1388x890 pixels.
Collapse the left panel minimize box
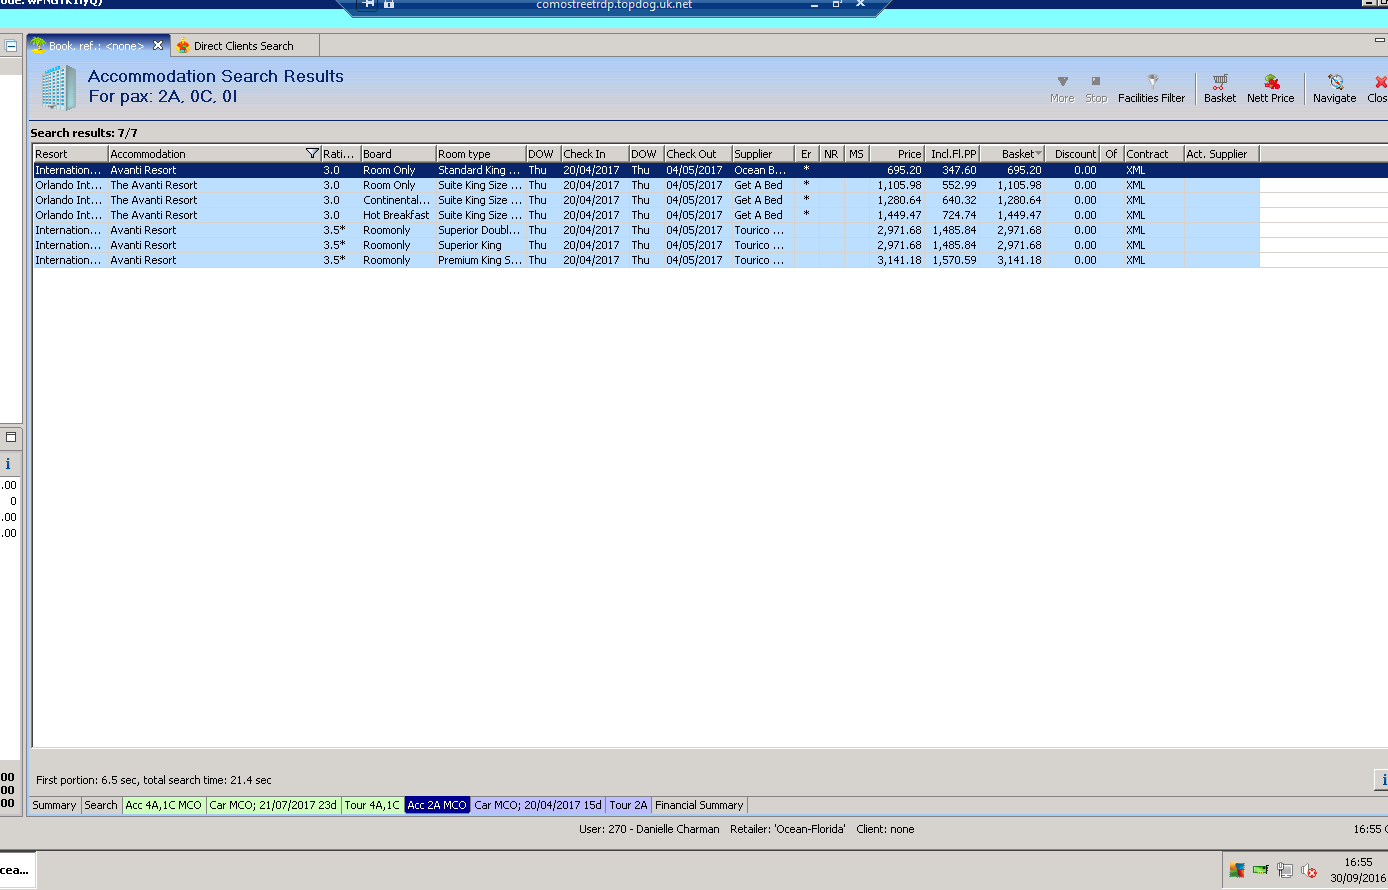click(x=11, y=46)
